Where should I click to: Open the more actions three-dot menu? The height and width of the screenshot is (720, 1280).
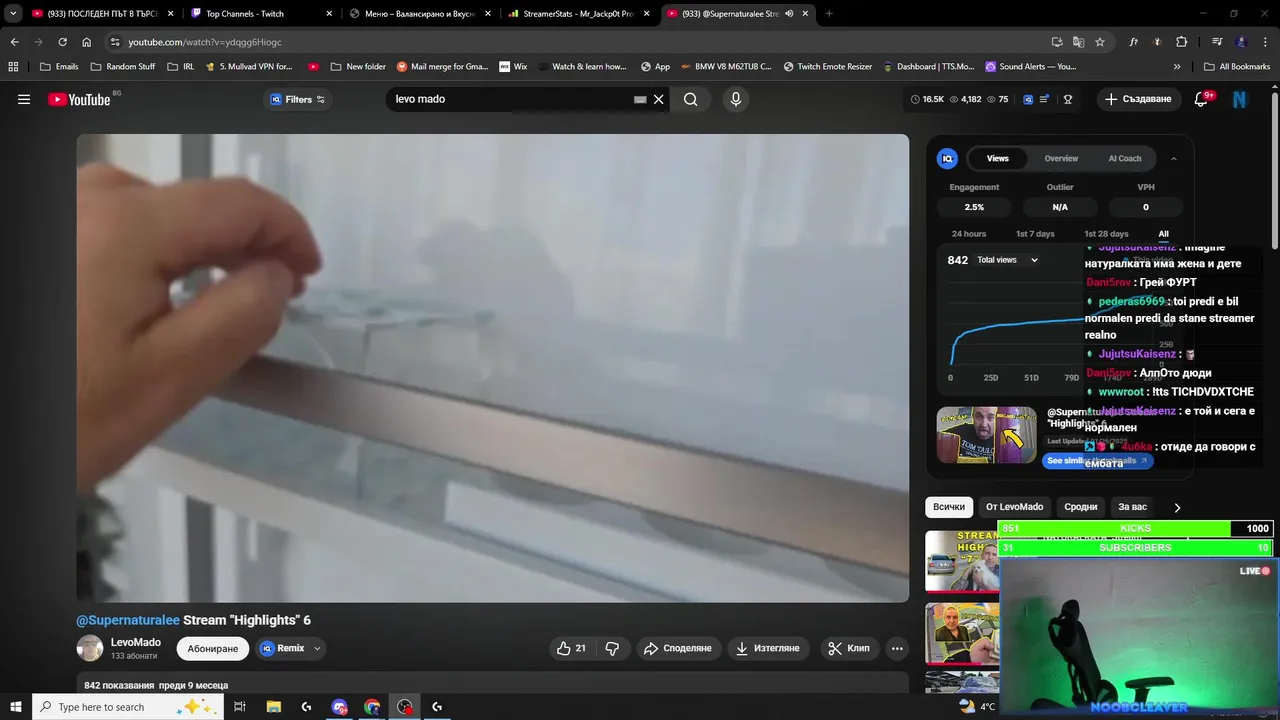point(897,648)
